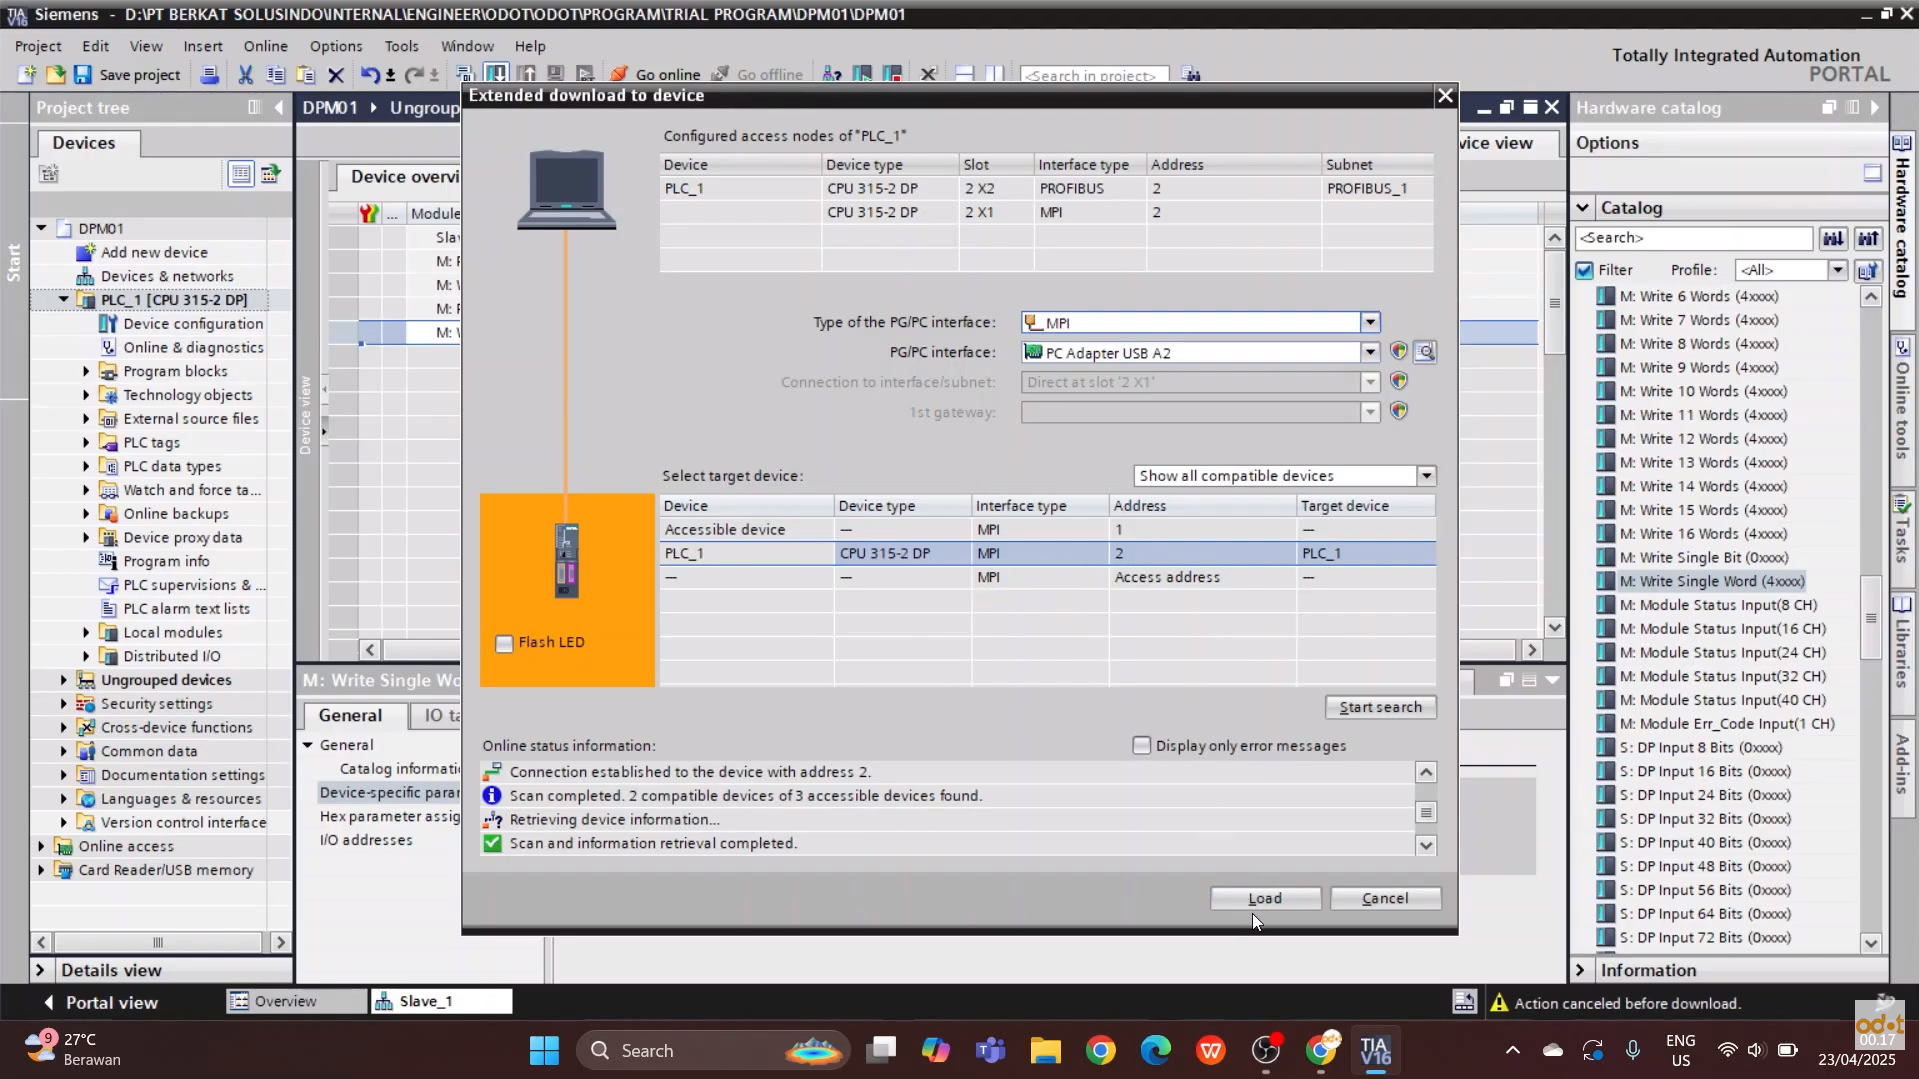Switch to Portal view
Viewport: 1919px width, 1079px height.
[x=100, y=1002]
